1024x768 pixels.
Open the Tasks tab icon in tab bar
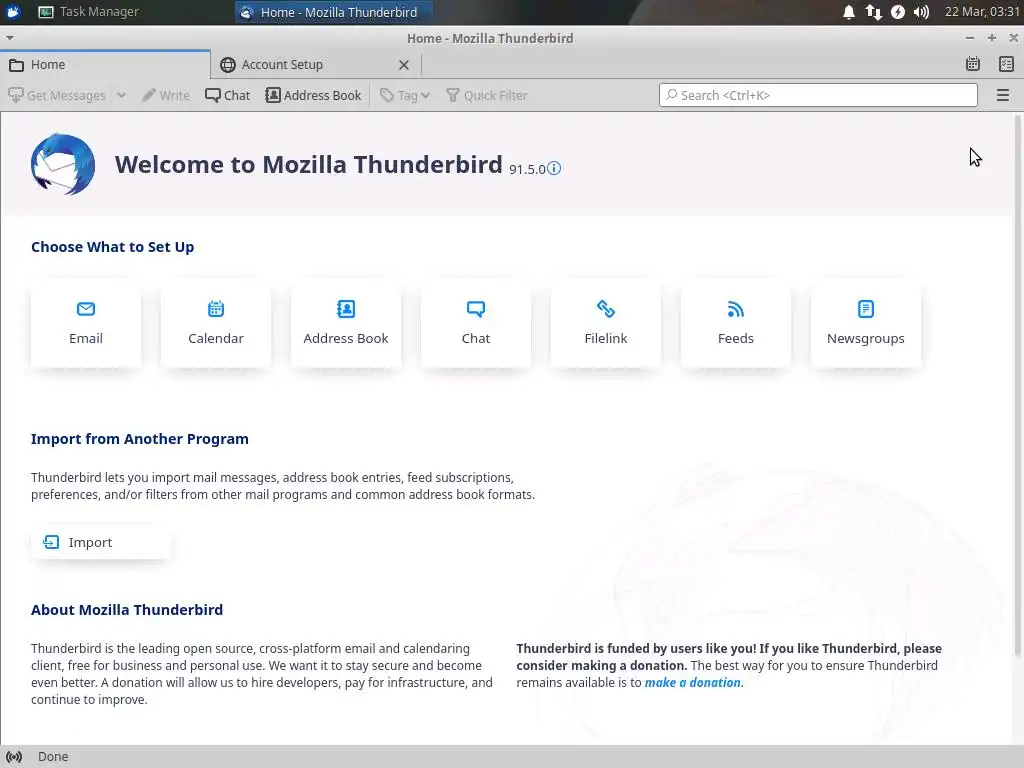click(x=1006, y=64)
